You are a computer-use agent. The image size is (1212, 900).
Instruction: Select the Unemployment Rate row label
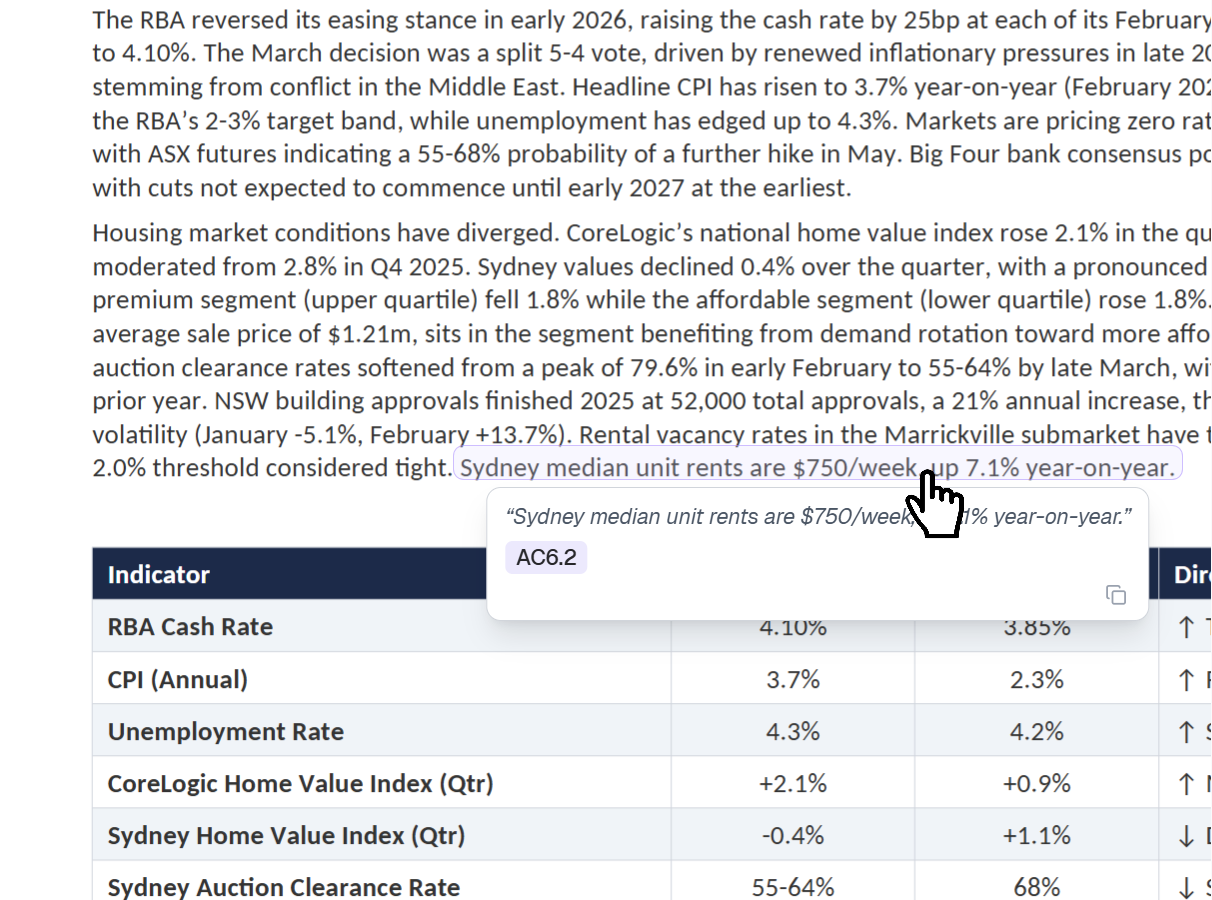point(225,732)
